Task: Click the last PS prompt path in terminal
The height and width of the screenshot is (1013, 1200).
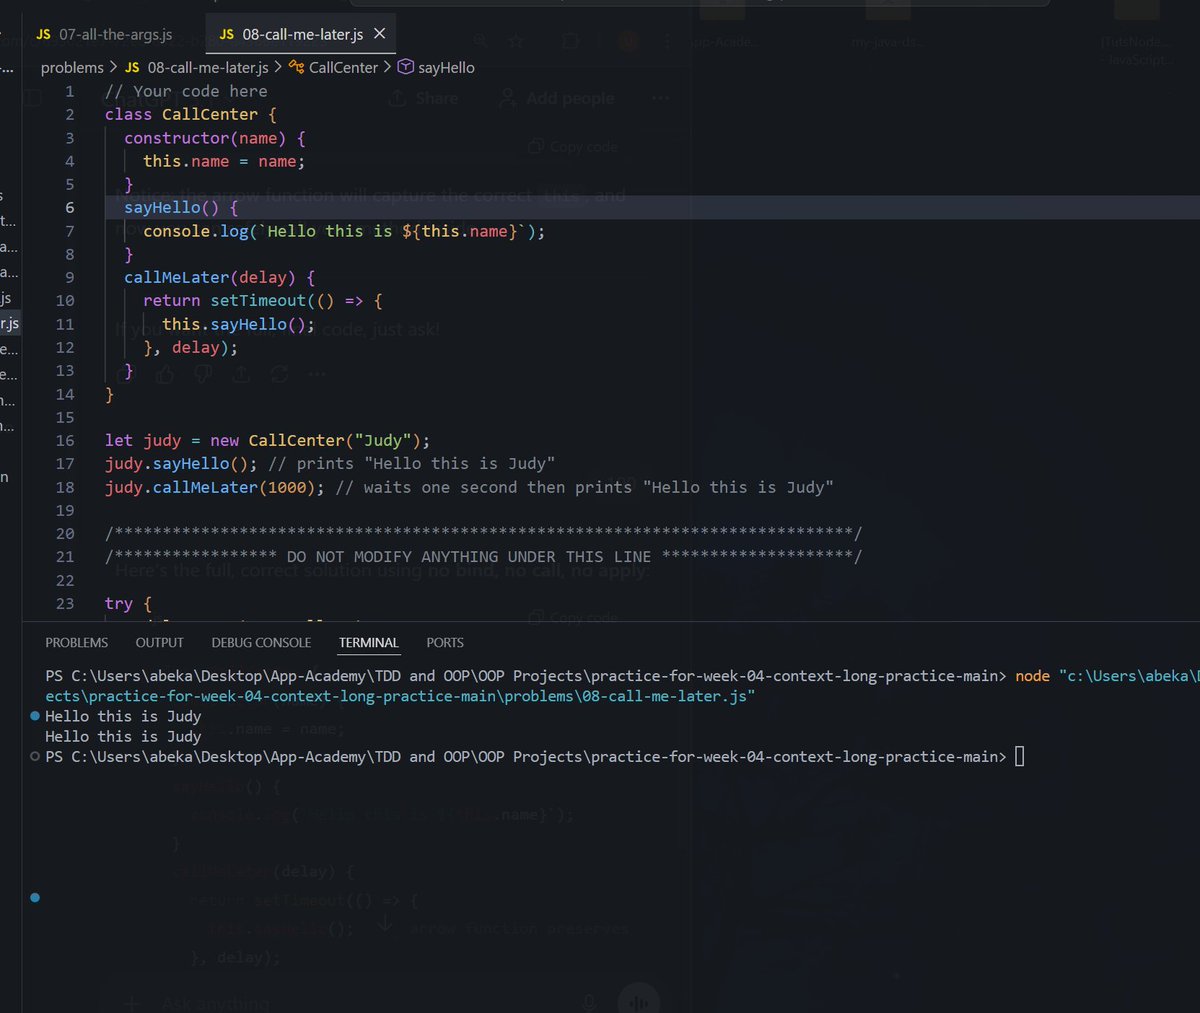Action: click(526, 757)
